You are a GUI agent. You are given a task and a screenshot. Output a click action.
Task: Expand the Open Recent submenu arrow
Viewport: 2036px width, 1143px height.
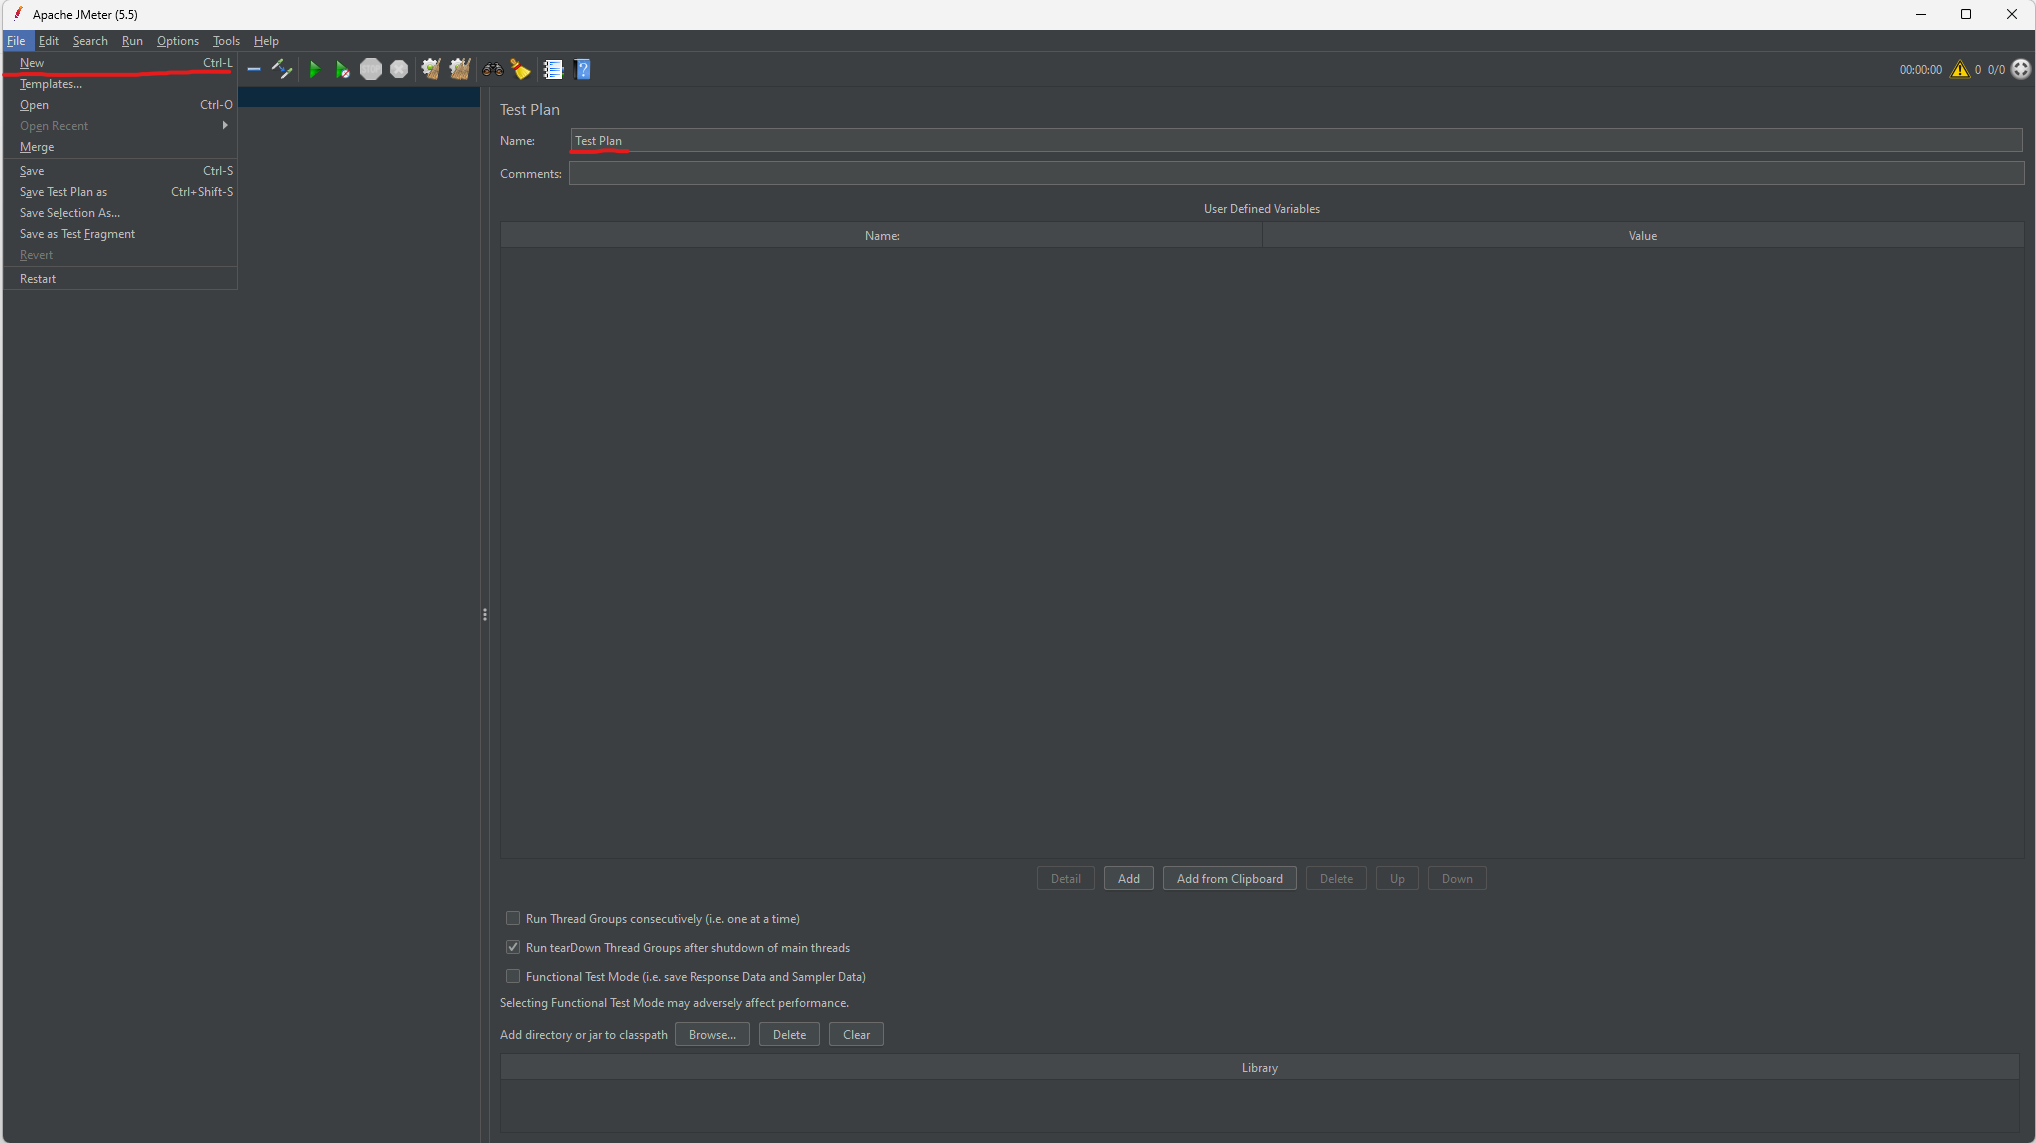[225, 125]
